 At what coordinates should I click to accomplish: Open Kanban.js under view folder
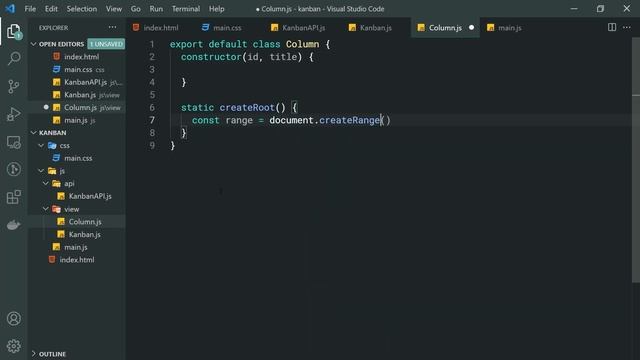click(x=77, y=234)
